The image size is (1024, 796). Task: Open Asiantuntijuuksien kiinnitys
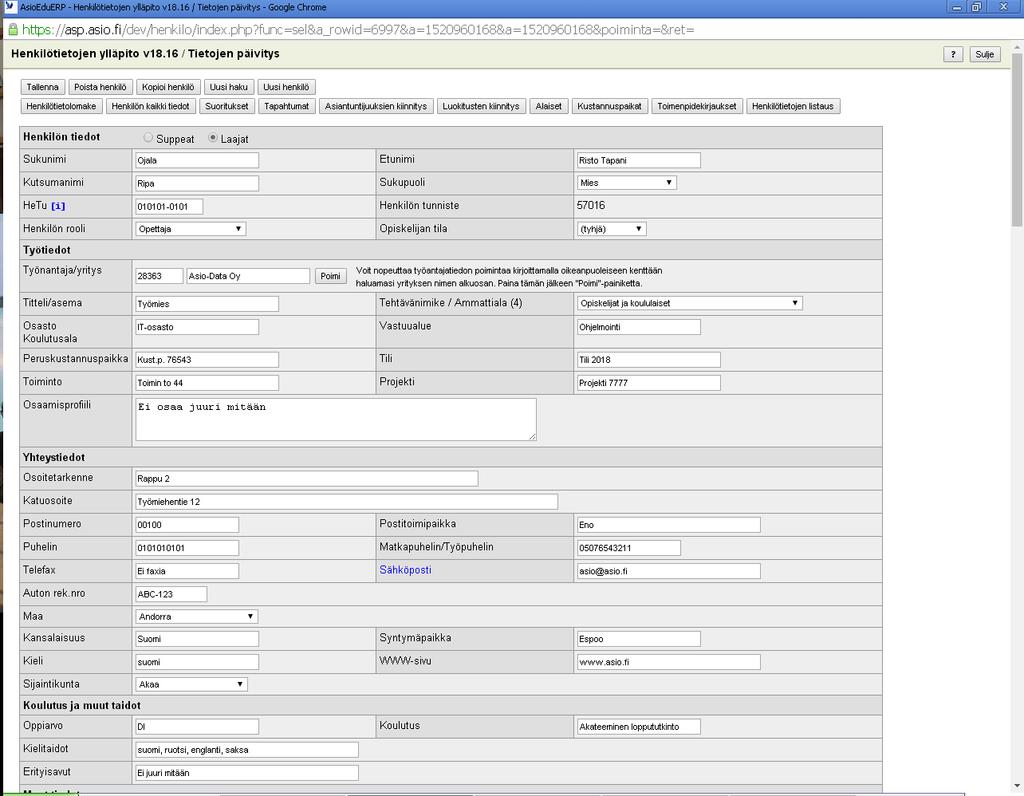tap(376, 106)
